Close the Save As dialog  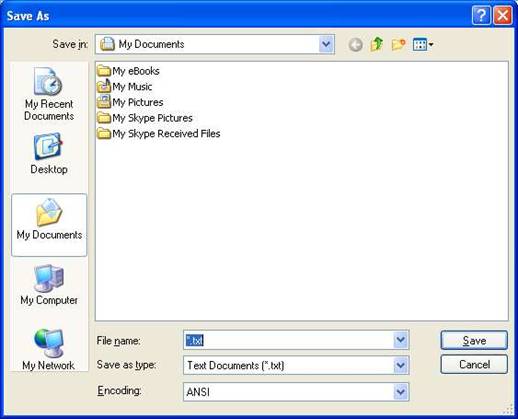click(503, 15)
